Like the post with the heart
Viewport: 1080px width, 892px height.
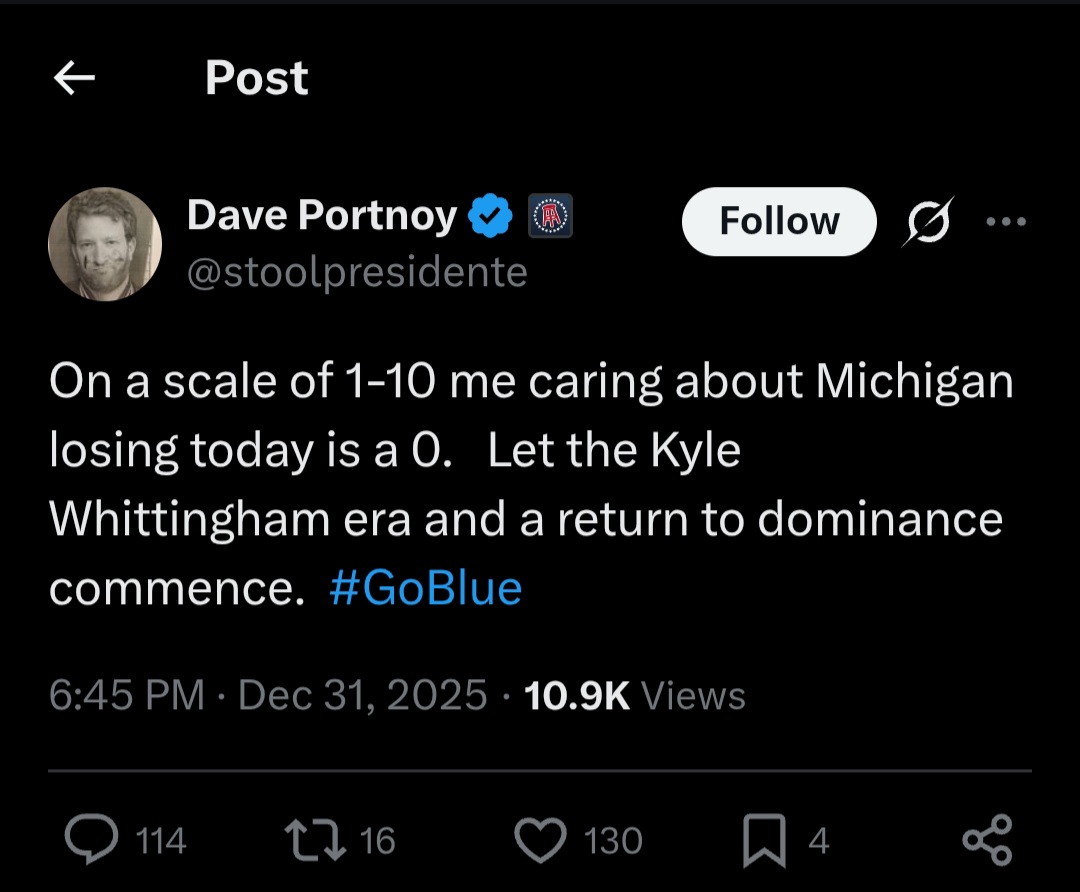[x=540, y=840]
